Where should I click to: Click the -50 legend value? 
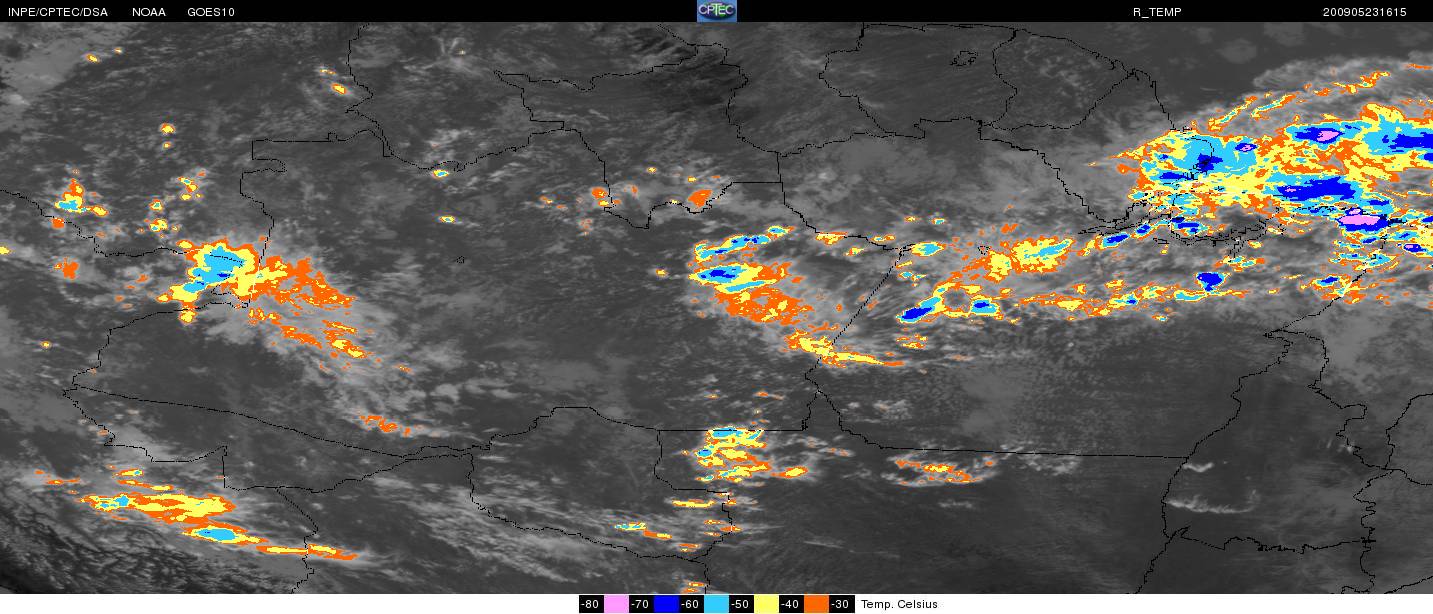741,604
